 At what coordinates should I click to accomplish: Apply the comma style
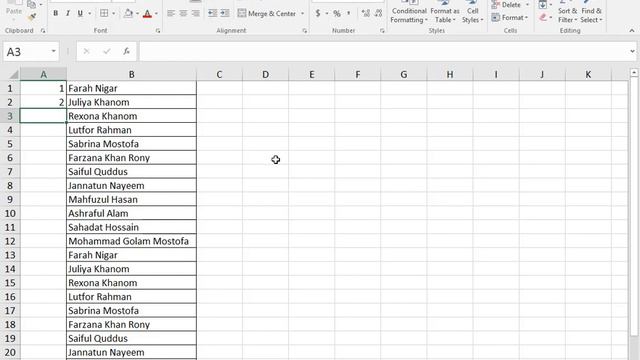(349, 13)
